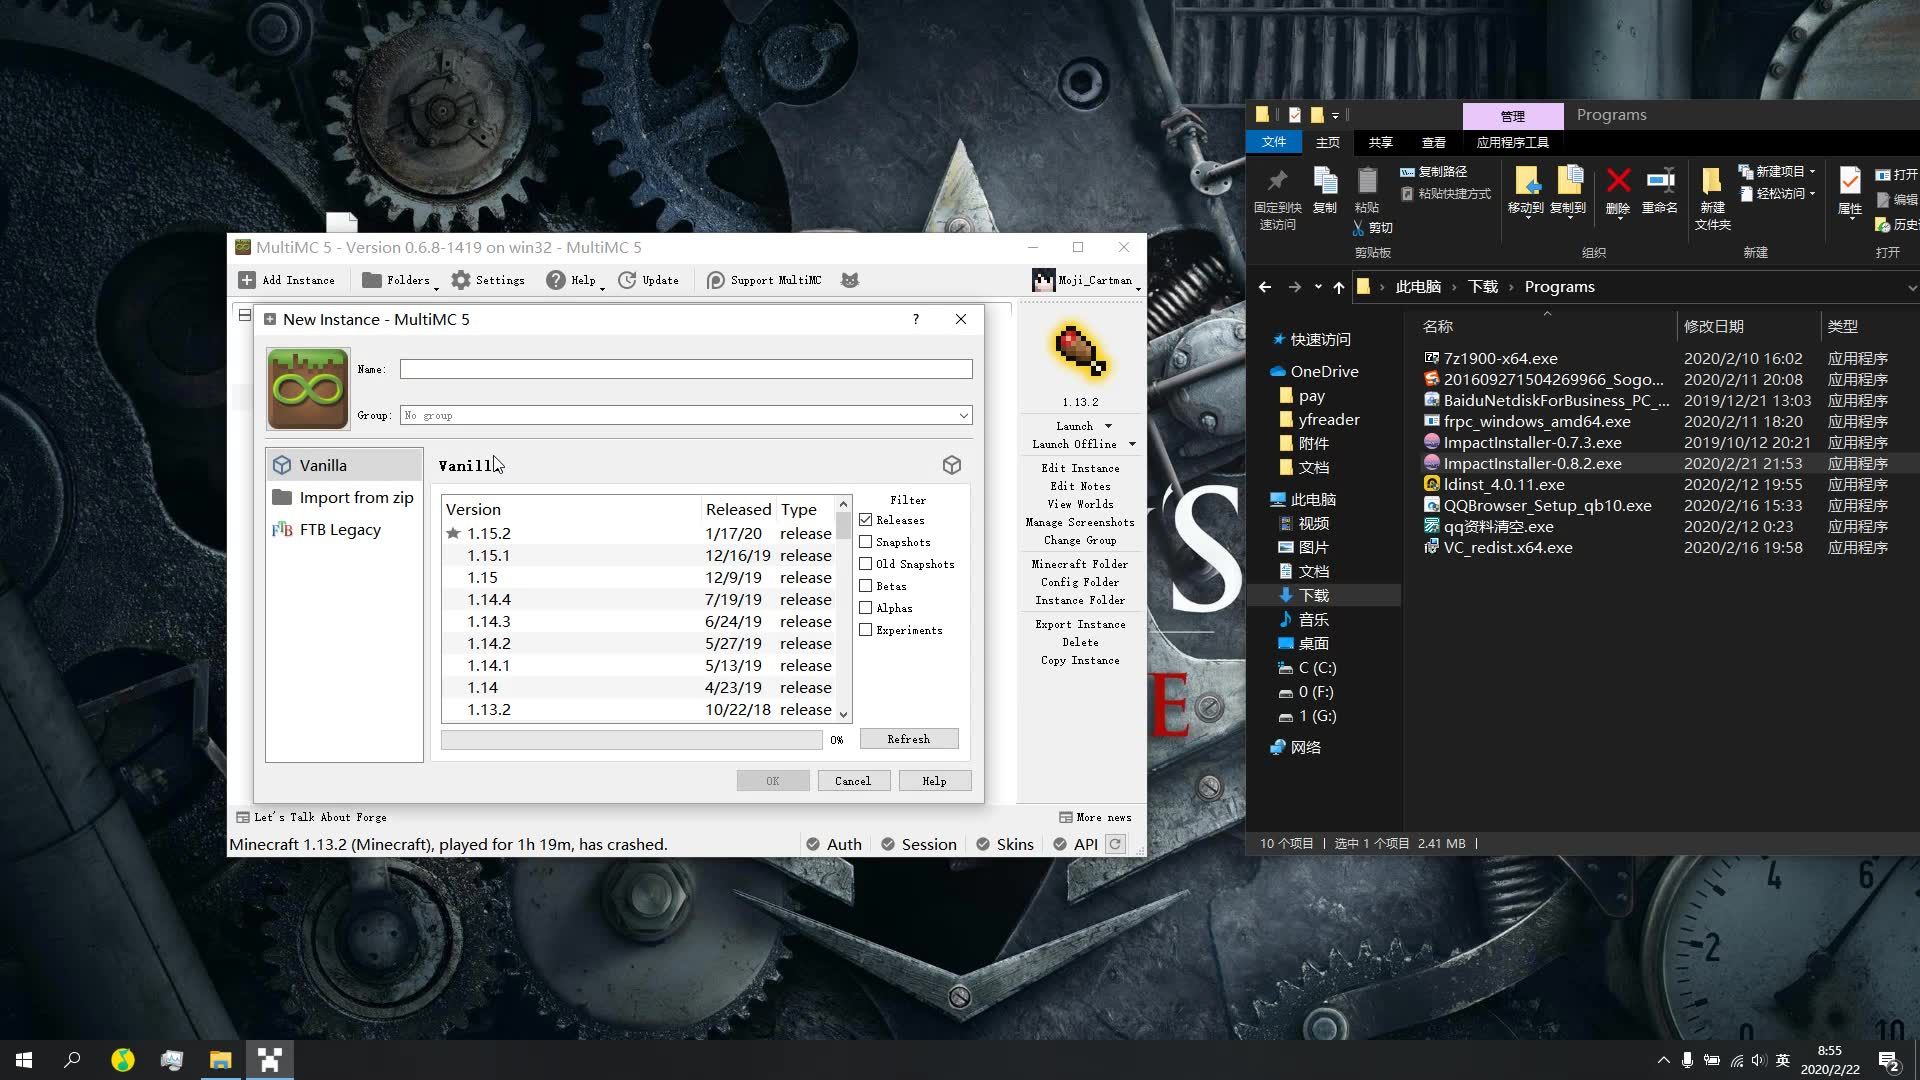Uncheck the Releases filter
The height and width of the screenshot is (1080, 1920).
(x=866, y=520)
